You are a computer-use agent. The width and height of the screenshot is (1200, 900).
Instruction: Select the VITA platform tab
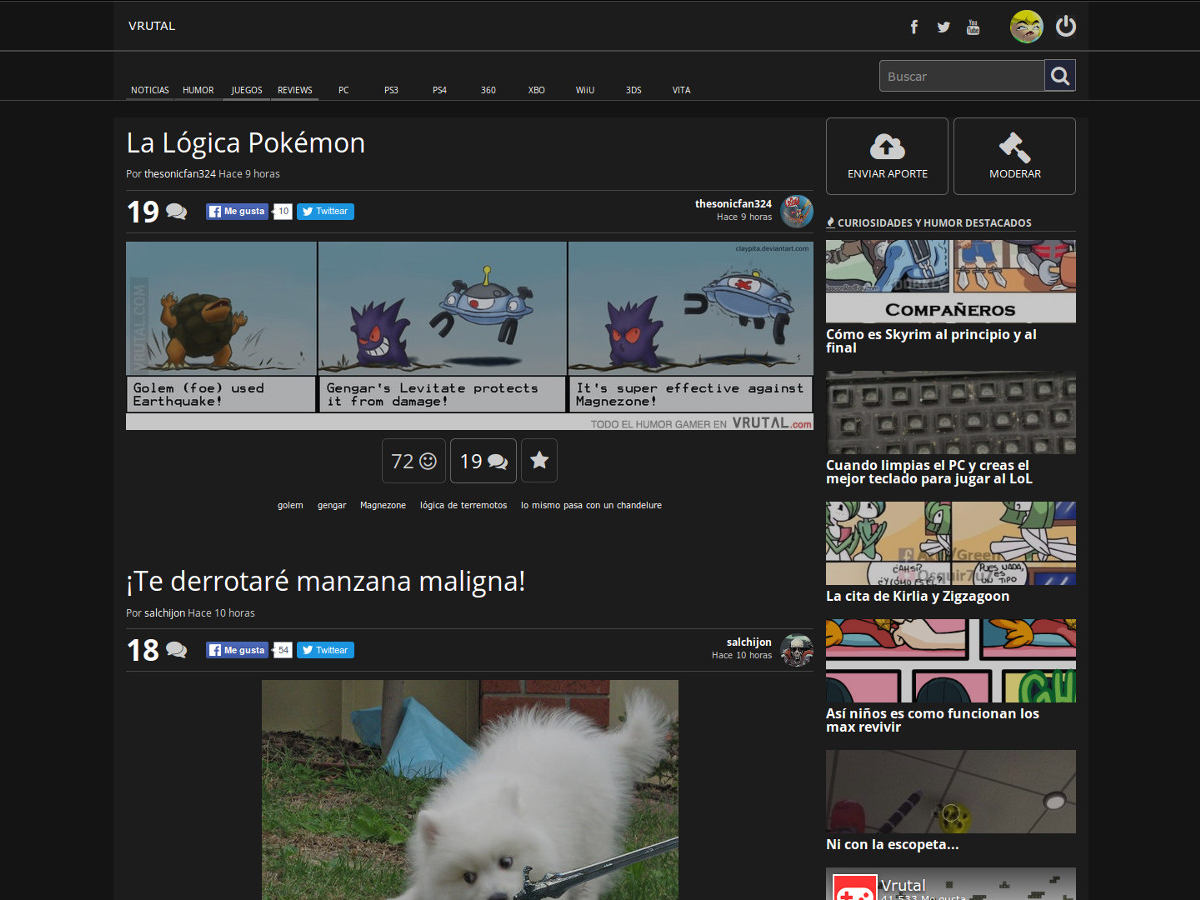pyautogui.click(x=681, y=90)
